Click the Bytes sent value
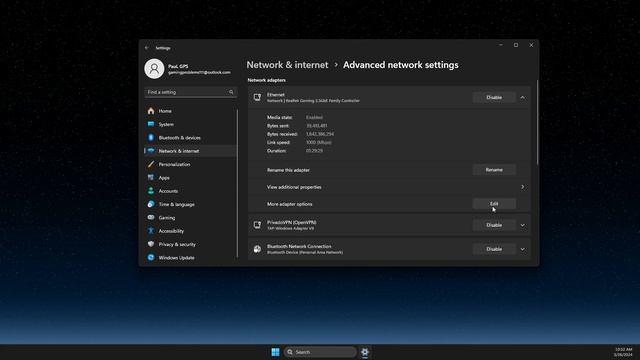The height and width of the screenshot is (360, 640). [317, 126]
